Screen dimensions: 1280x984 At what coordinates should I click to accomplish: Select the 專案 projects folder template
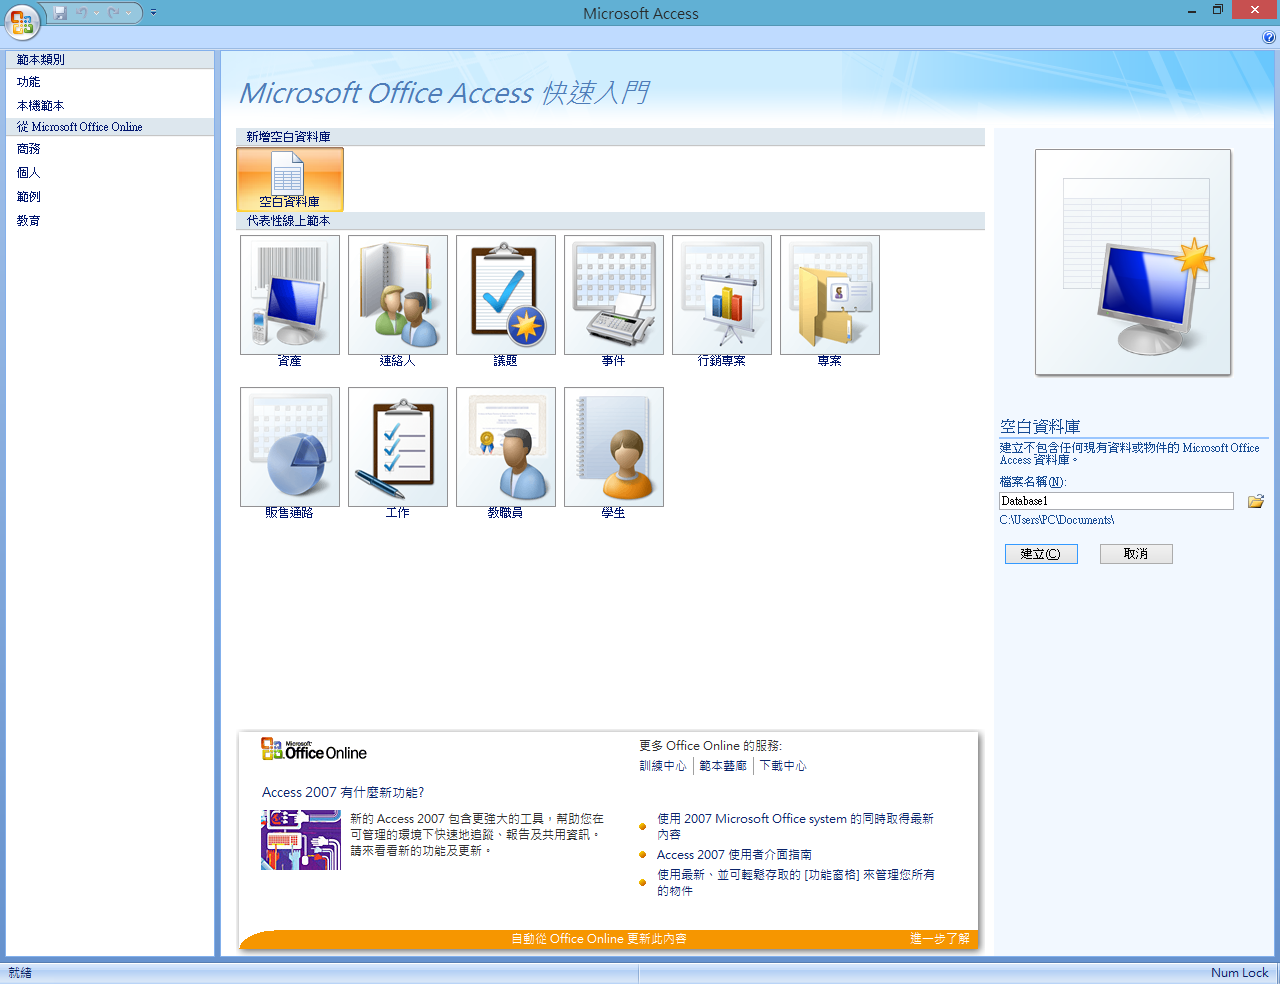pyautogui.click(x=830, y=295)
